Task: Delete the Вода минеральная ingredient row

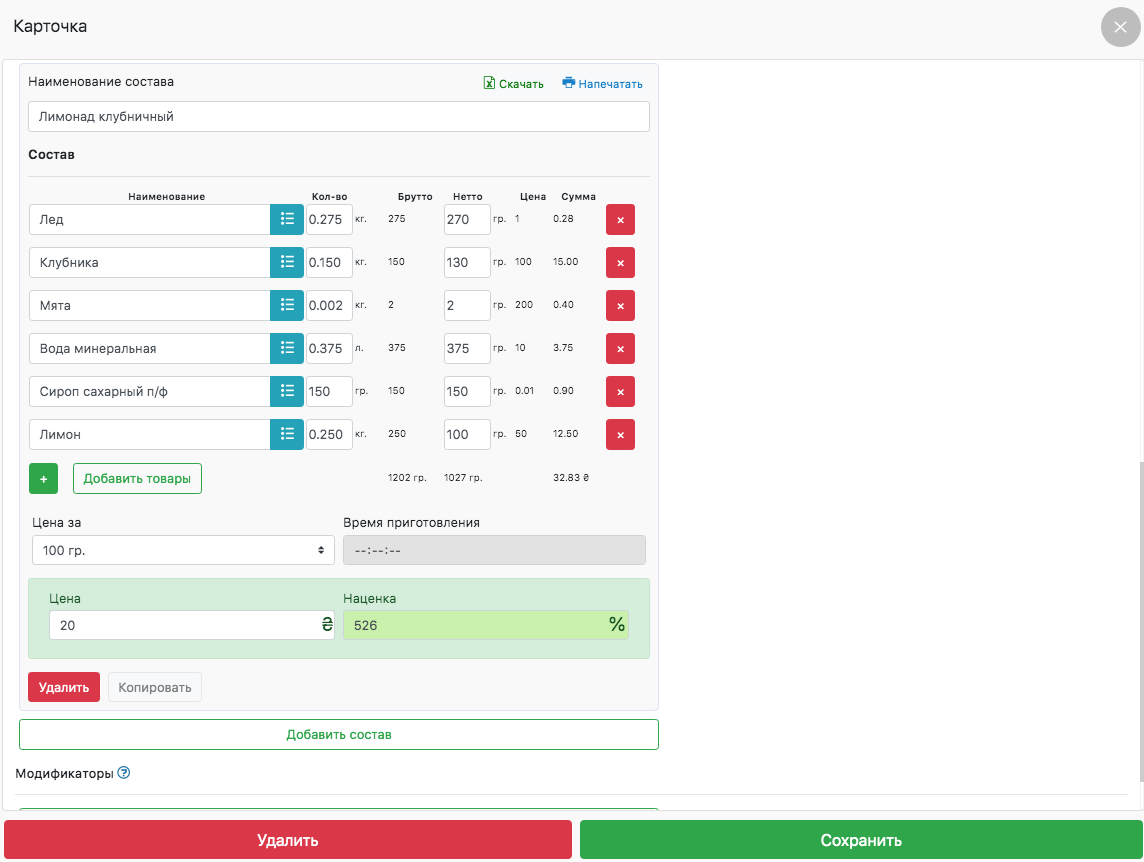Action: 620,349
